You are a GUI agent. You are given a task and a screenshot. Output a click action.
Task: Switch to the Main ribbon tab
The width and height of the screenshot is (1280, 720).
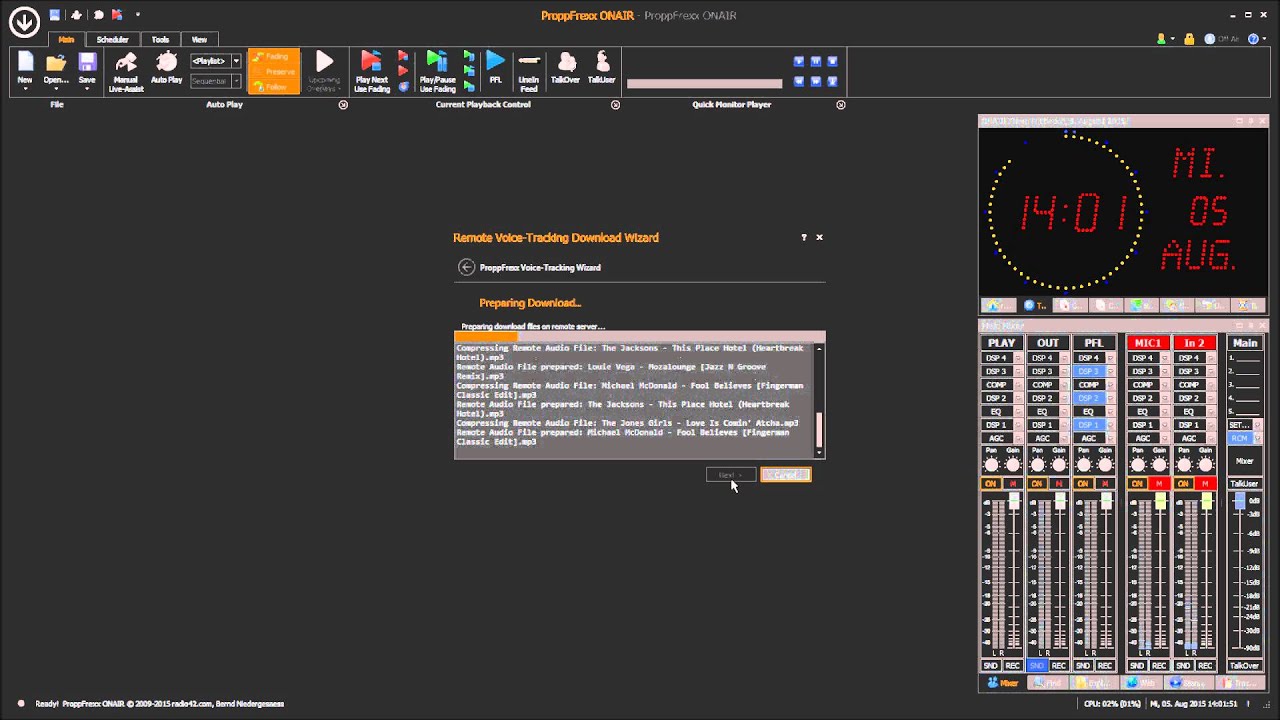[66, 39]
